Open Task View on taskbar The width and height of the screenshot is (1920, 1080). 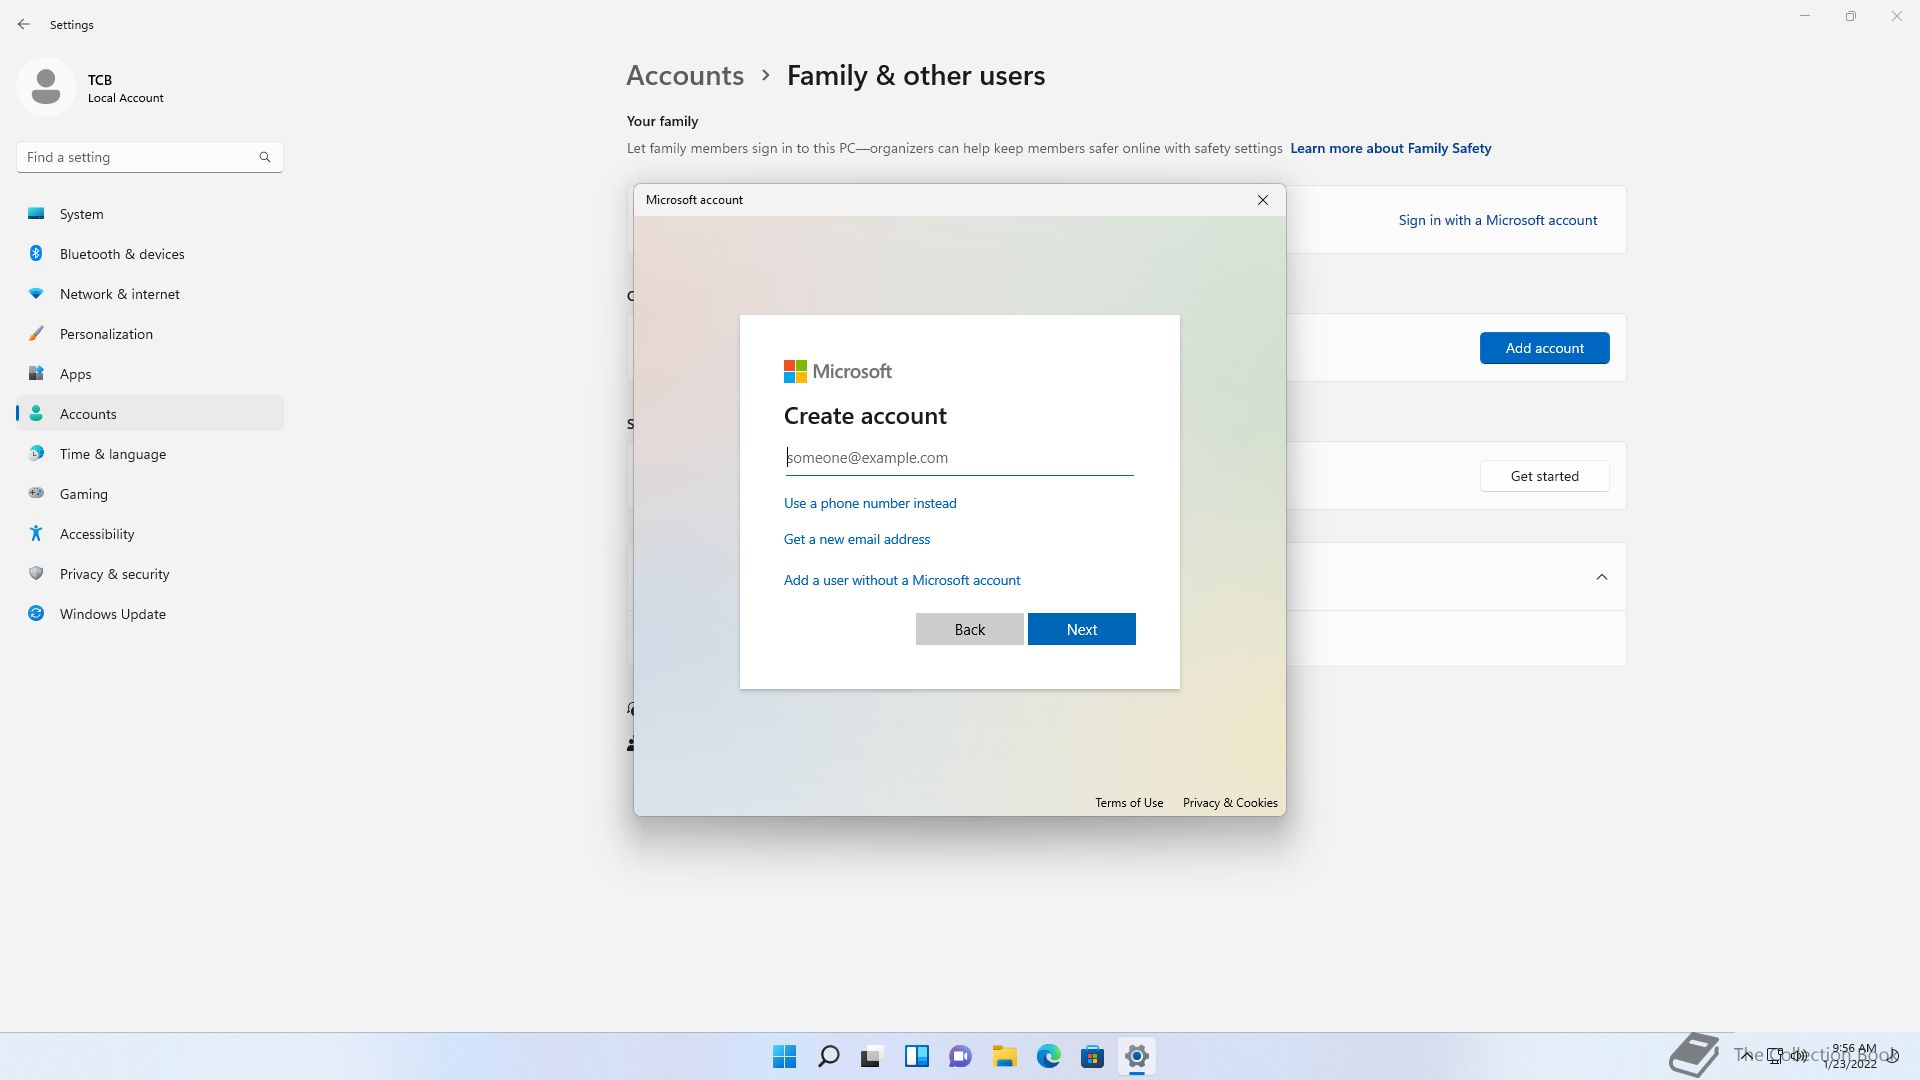[x=872, y=1056]
